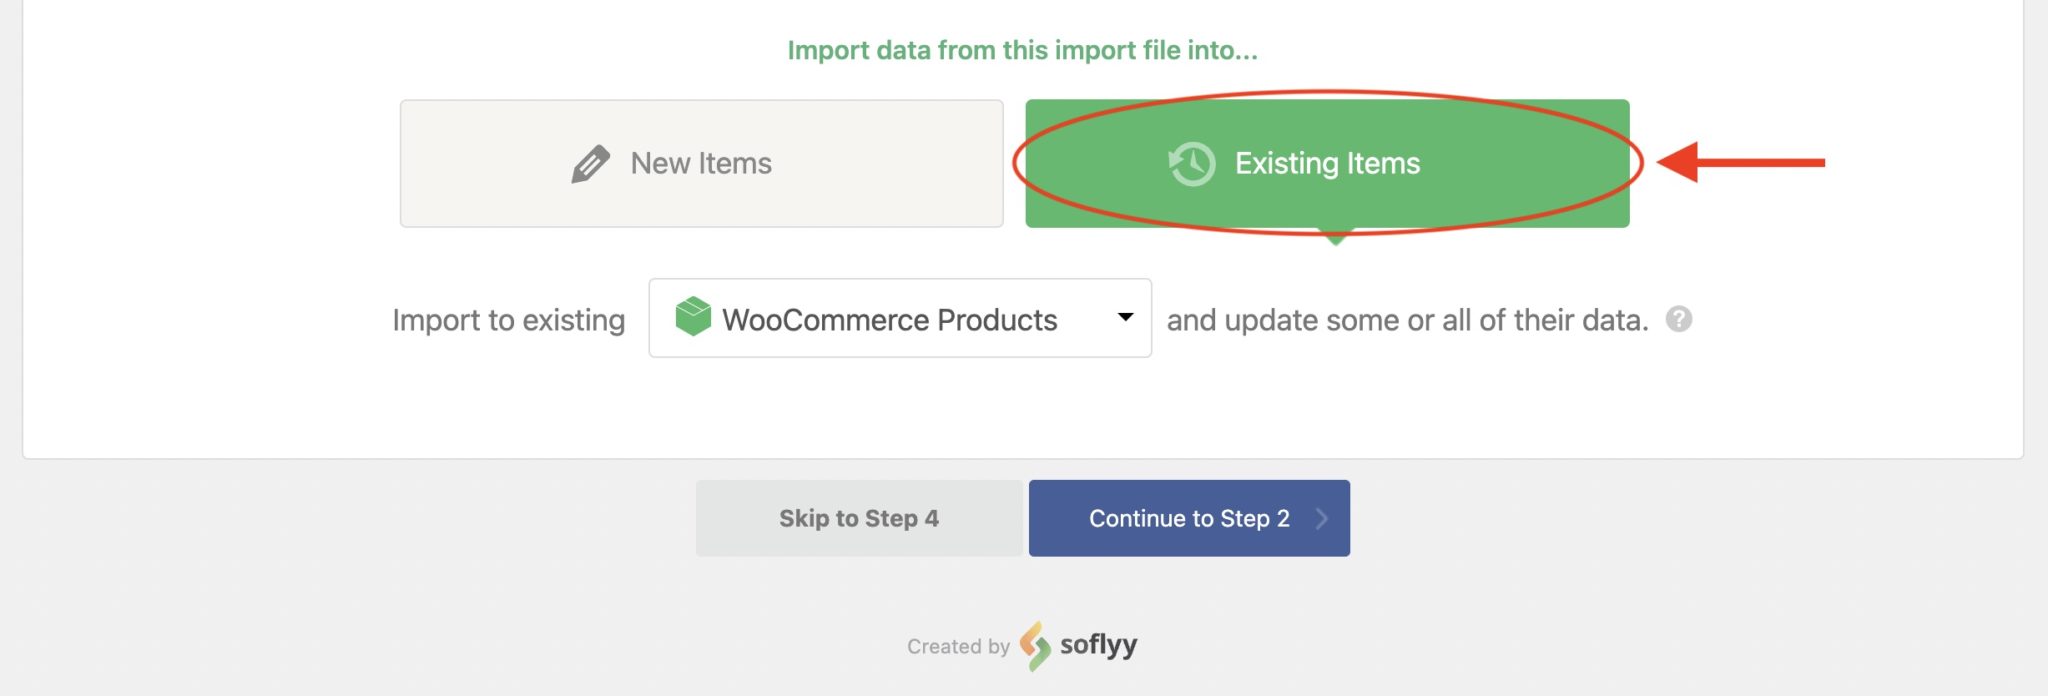Deselect the highlighted Existing Items choice
Screen dimensions: 2048x696
click(1325, 162)
